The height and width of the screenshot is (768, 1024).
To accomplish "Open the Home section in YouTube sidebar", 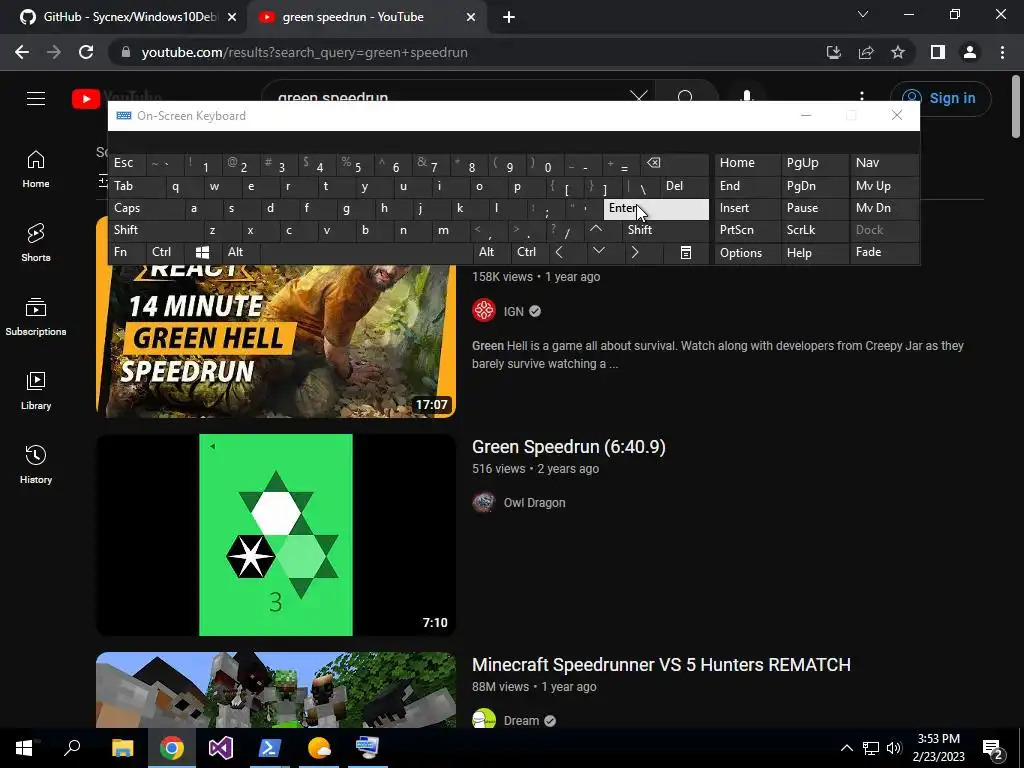I will point(36,169).
